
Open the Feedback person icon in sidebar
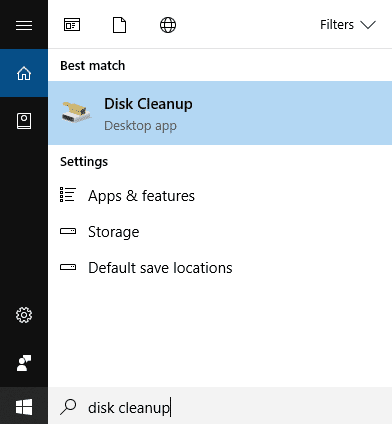click(x=24, y=363)
